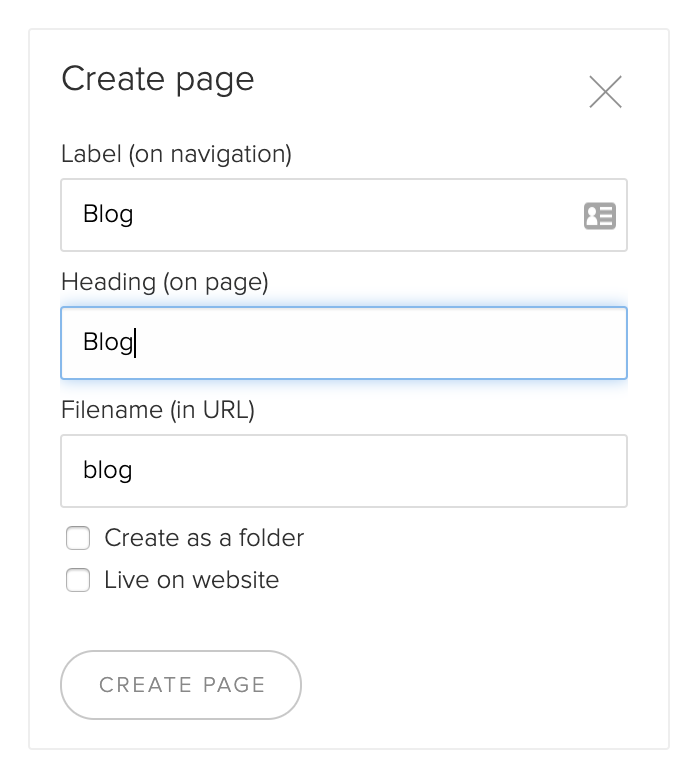Image resolution: width=700 pixels, height=782 pixels.
Task: Click the "Label (on navigation)" caption
Action: [176, 154]
